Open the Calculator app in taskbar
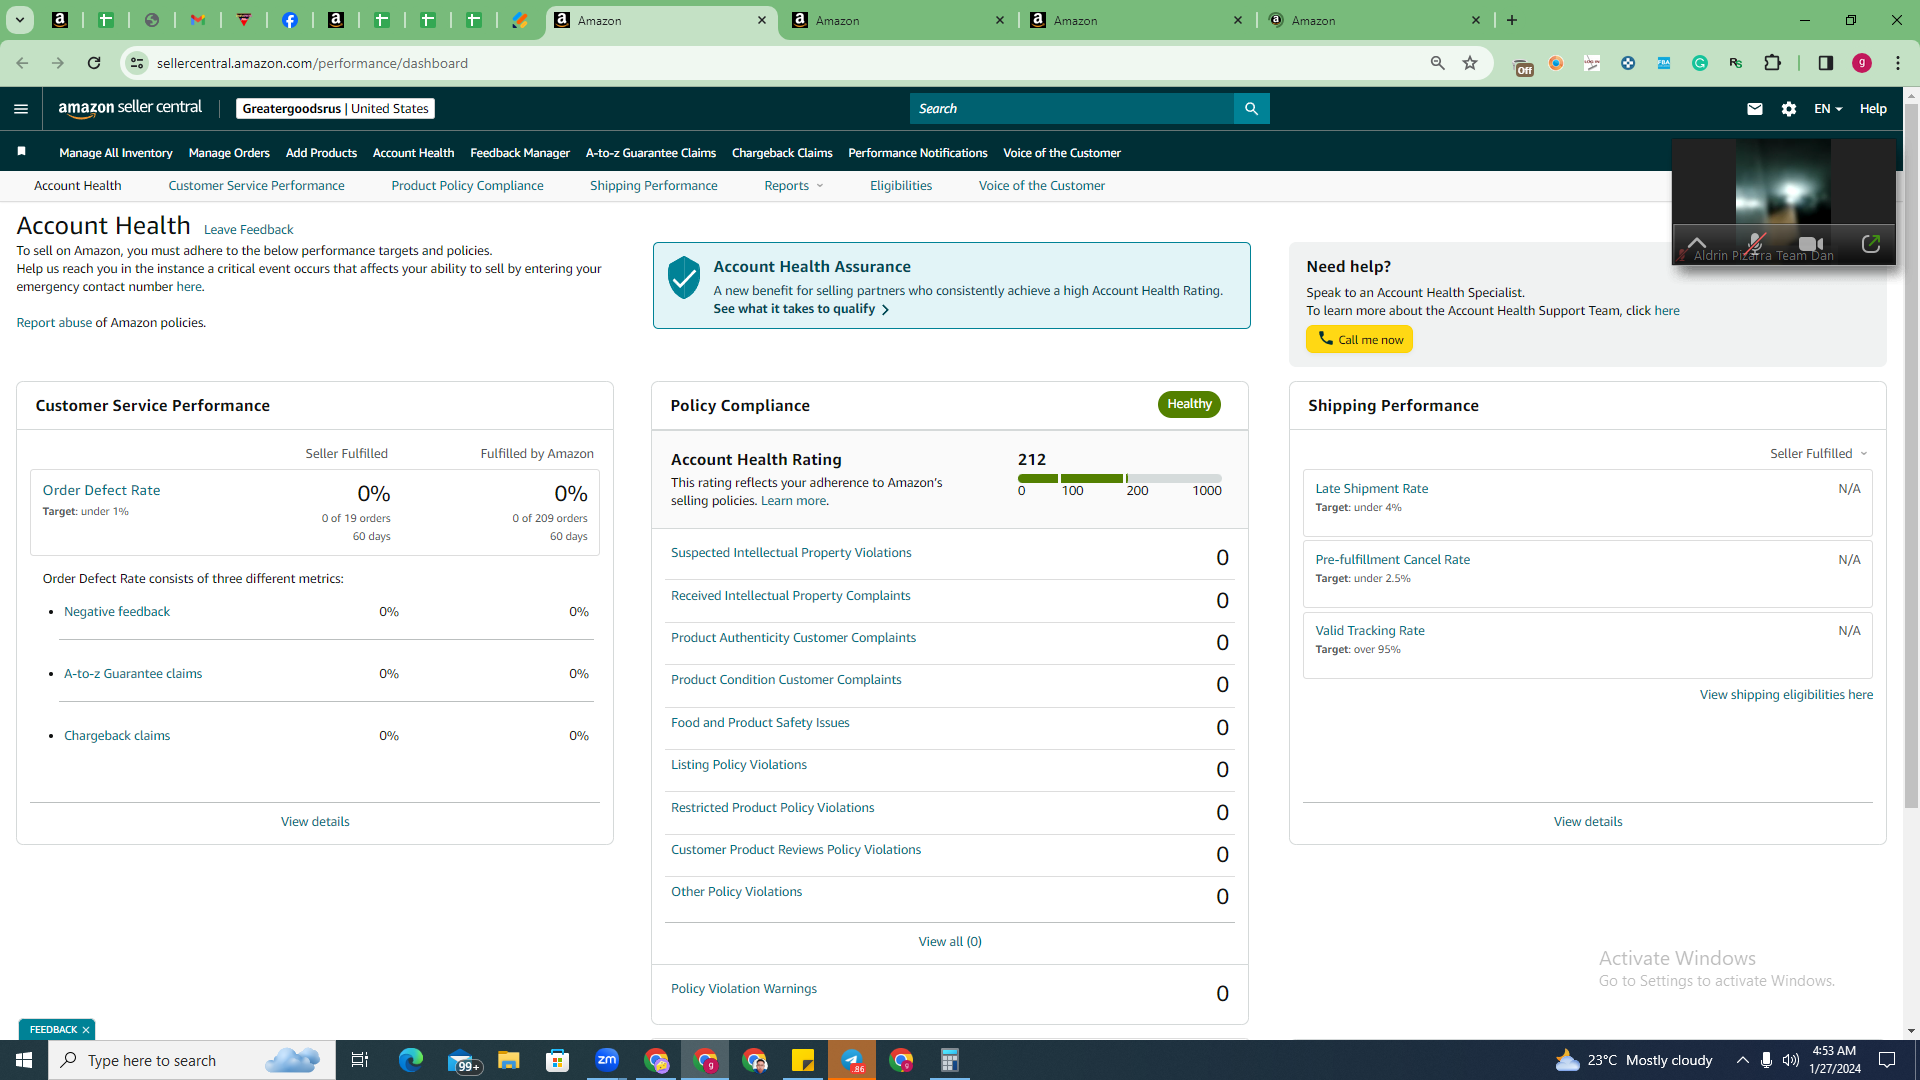 950,1060
